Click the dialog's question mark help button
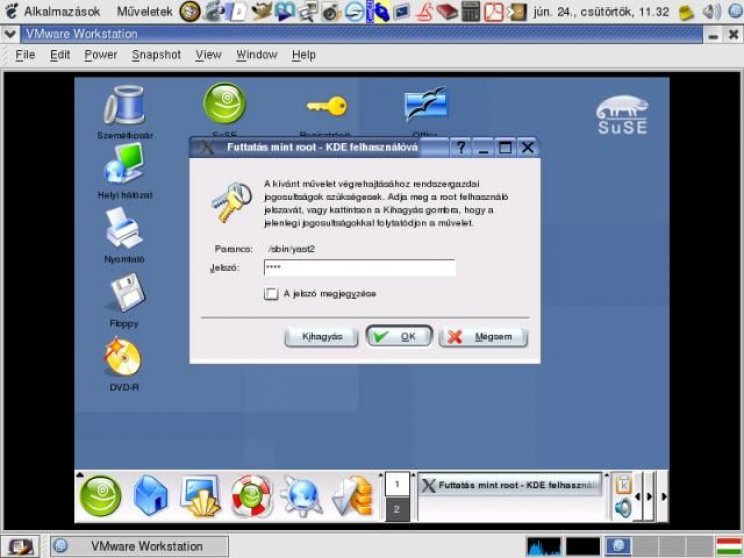Screen dimensions: 744x558 coord(460,148)
